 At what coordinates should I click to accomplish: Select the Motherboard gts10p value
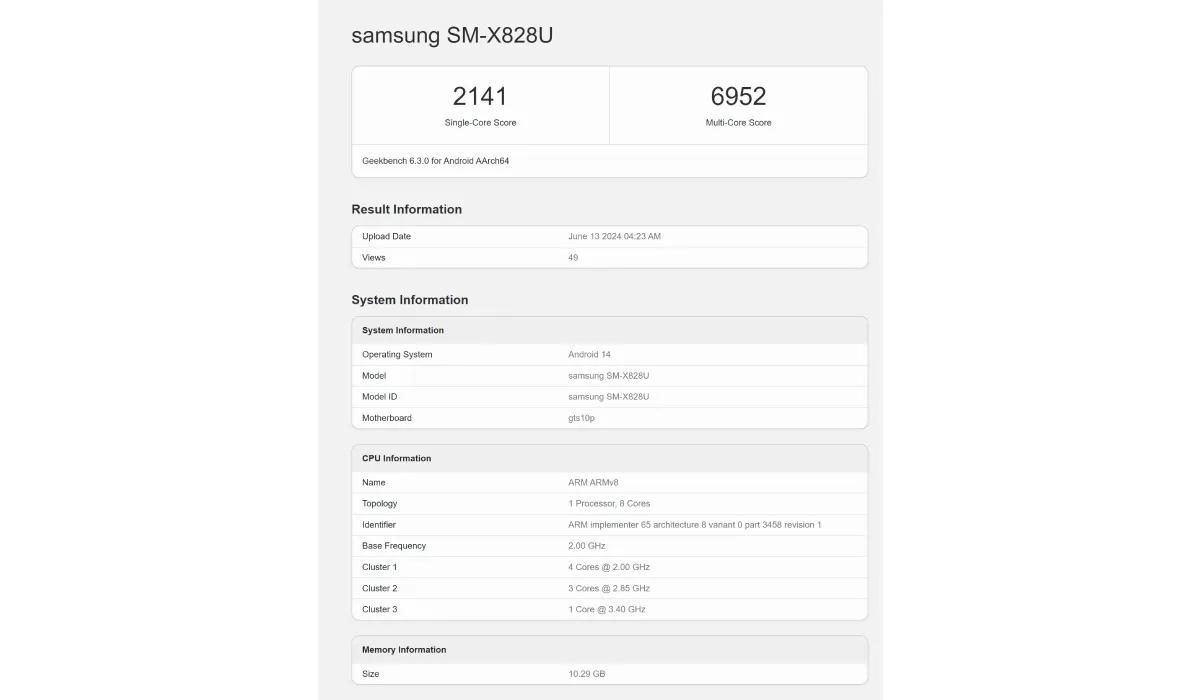point(581,418)
